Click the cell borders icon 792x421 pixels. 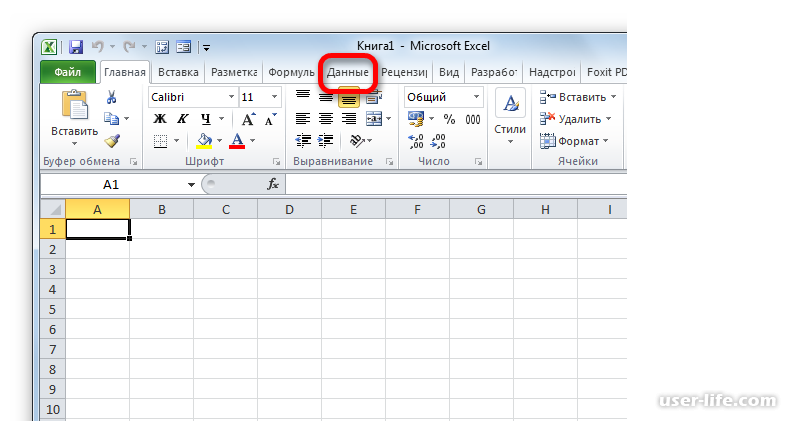point(160,141)
